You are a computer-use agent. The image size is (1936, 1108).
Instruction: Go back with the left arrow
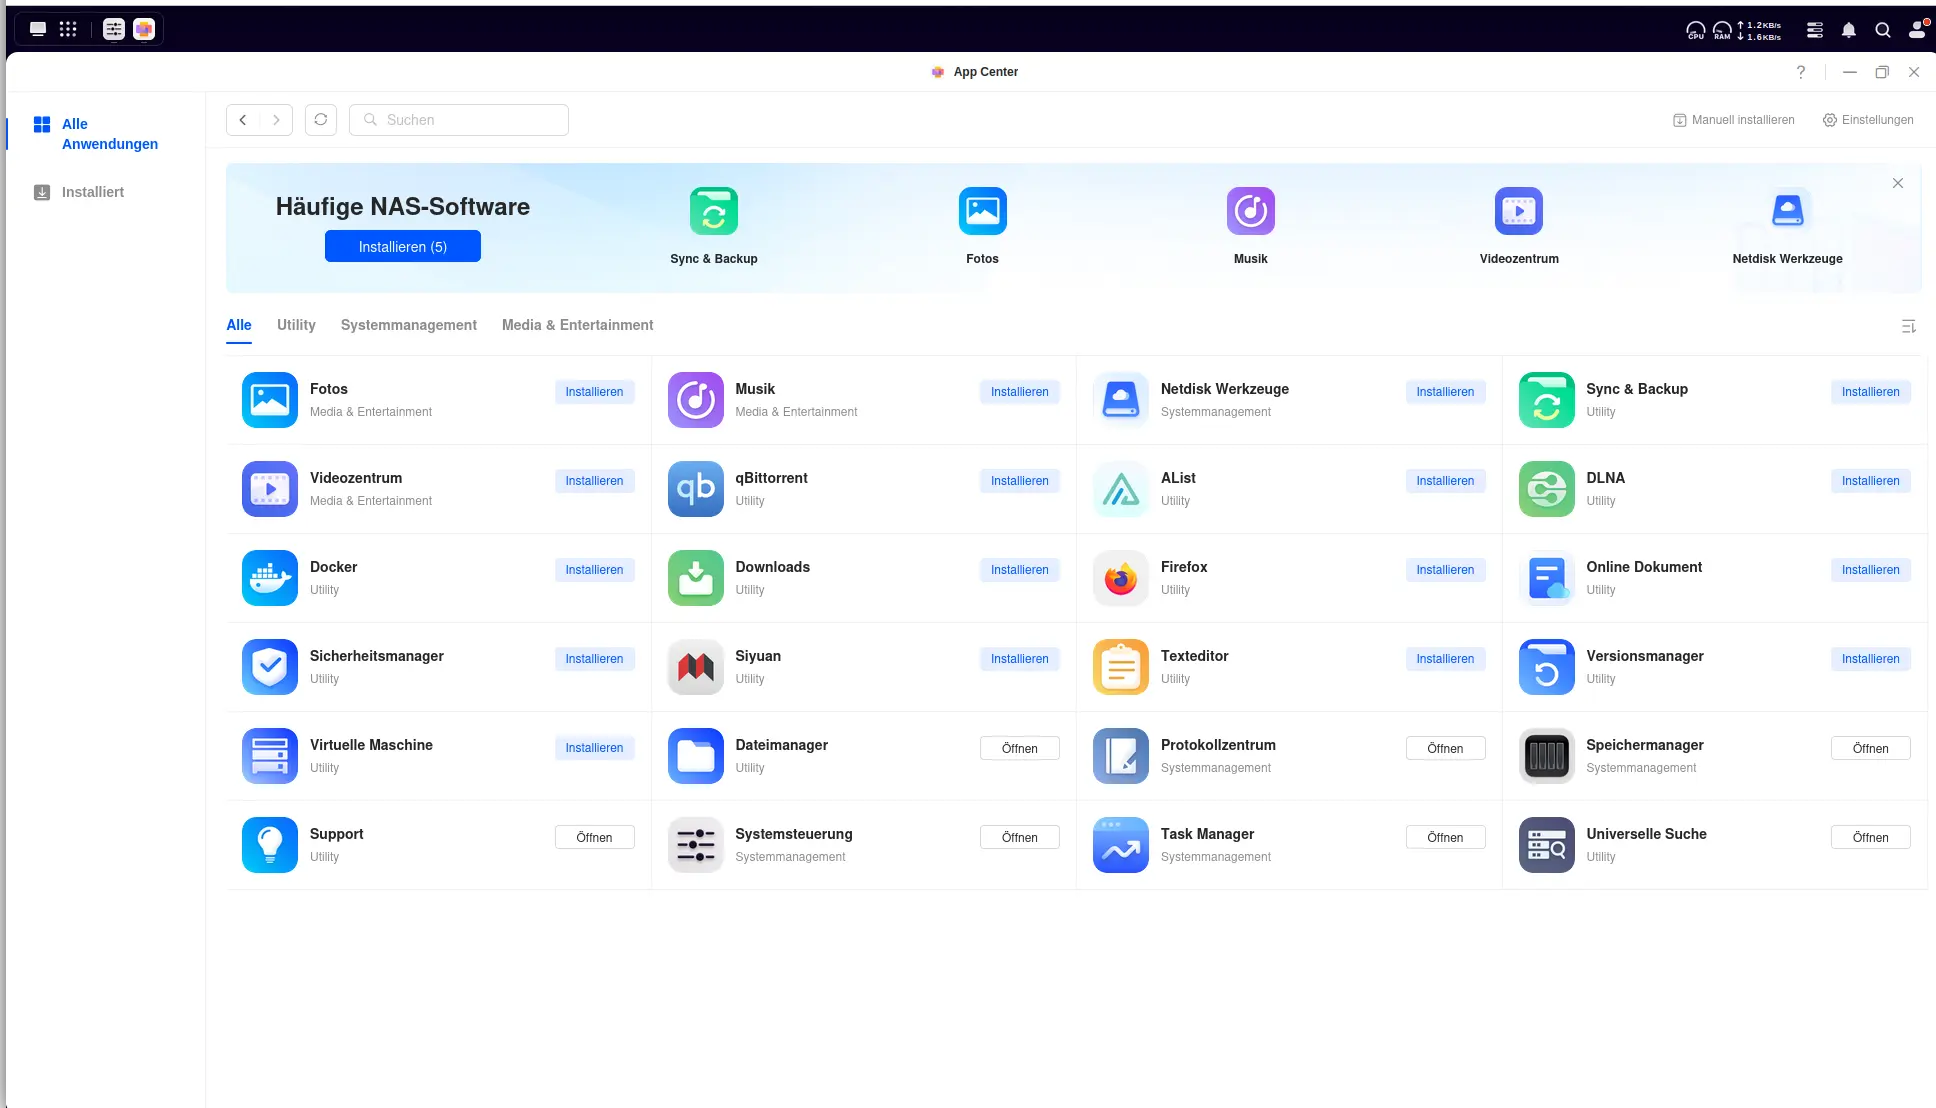point(243,120)
